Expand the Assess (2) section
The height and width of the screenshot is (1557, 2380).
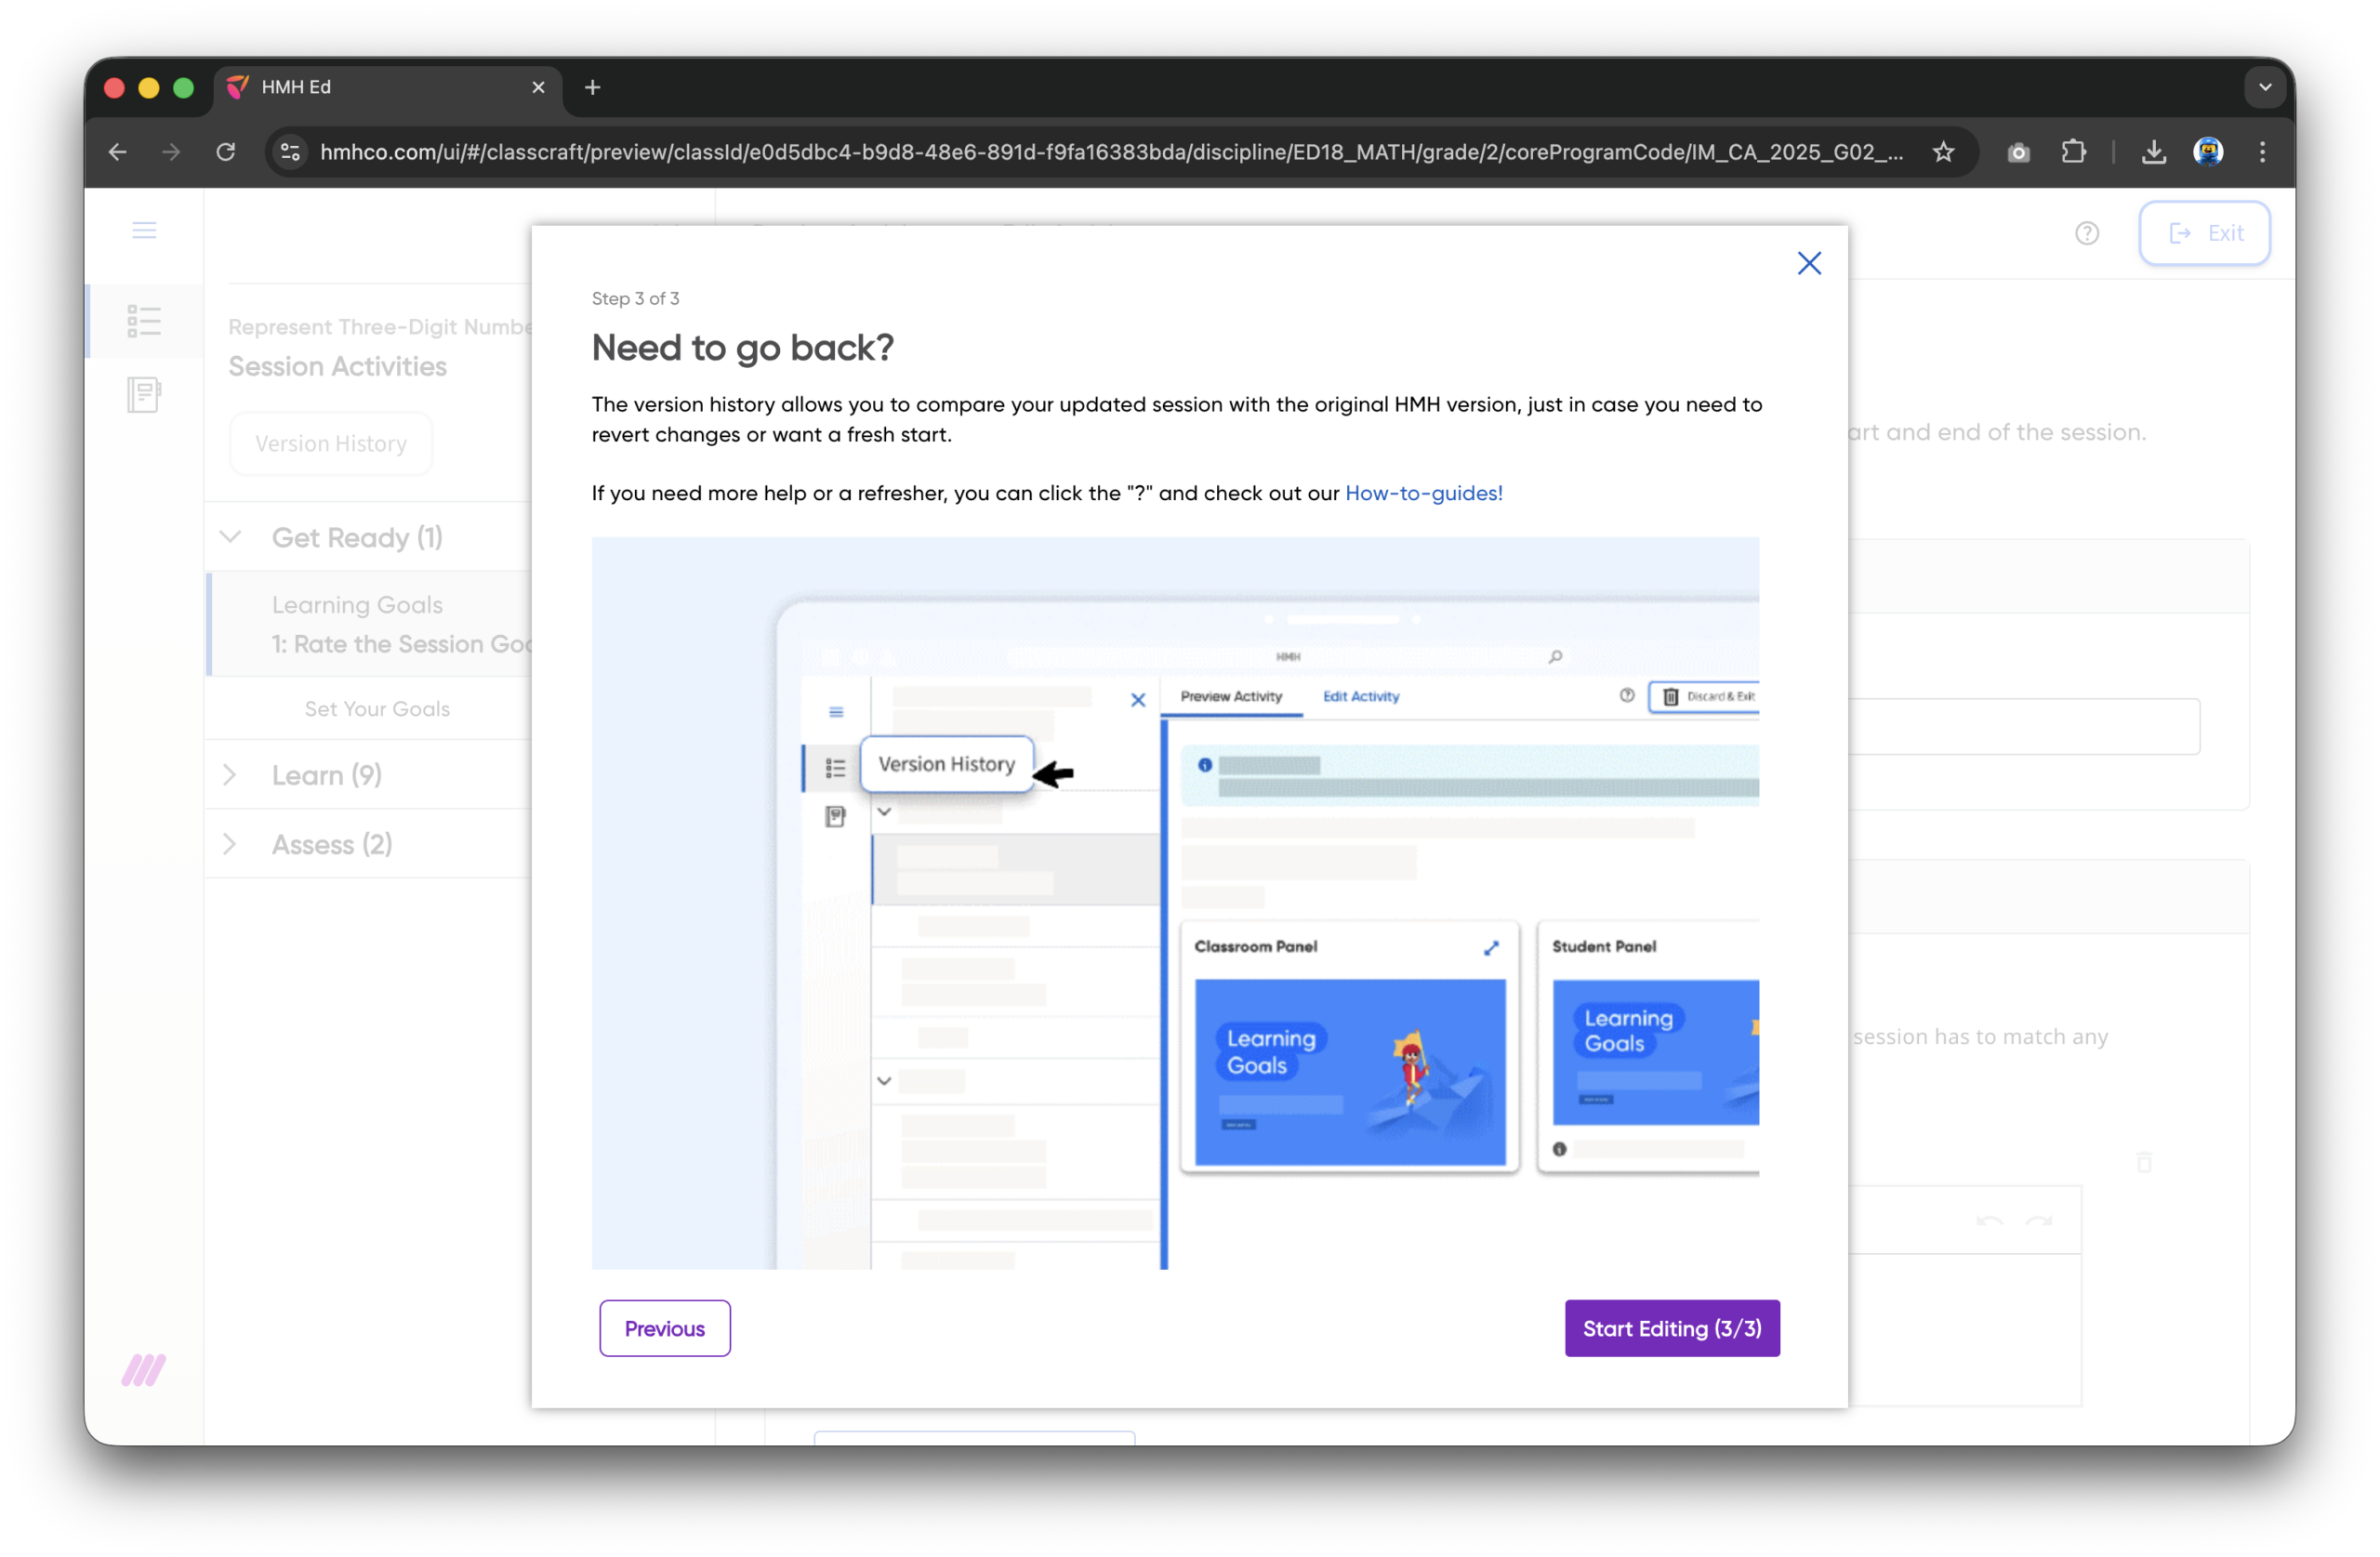pos(231,844)
